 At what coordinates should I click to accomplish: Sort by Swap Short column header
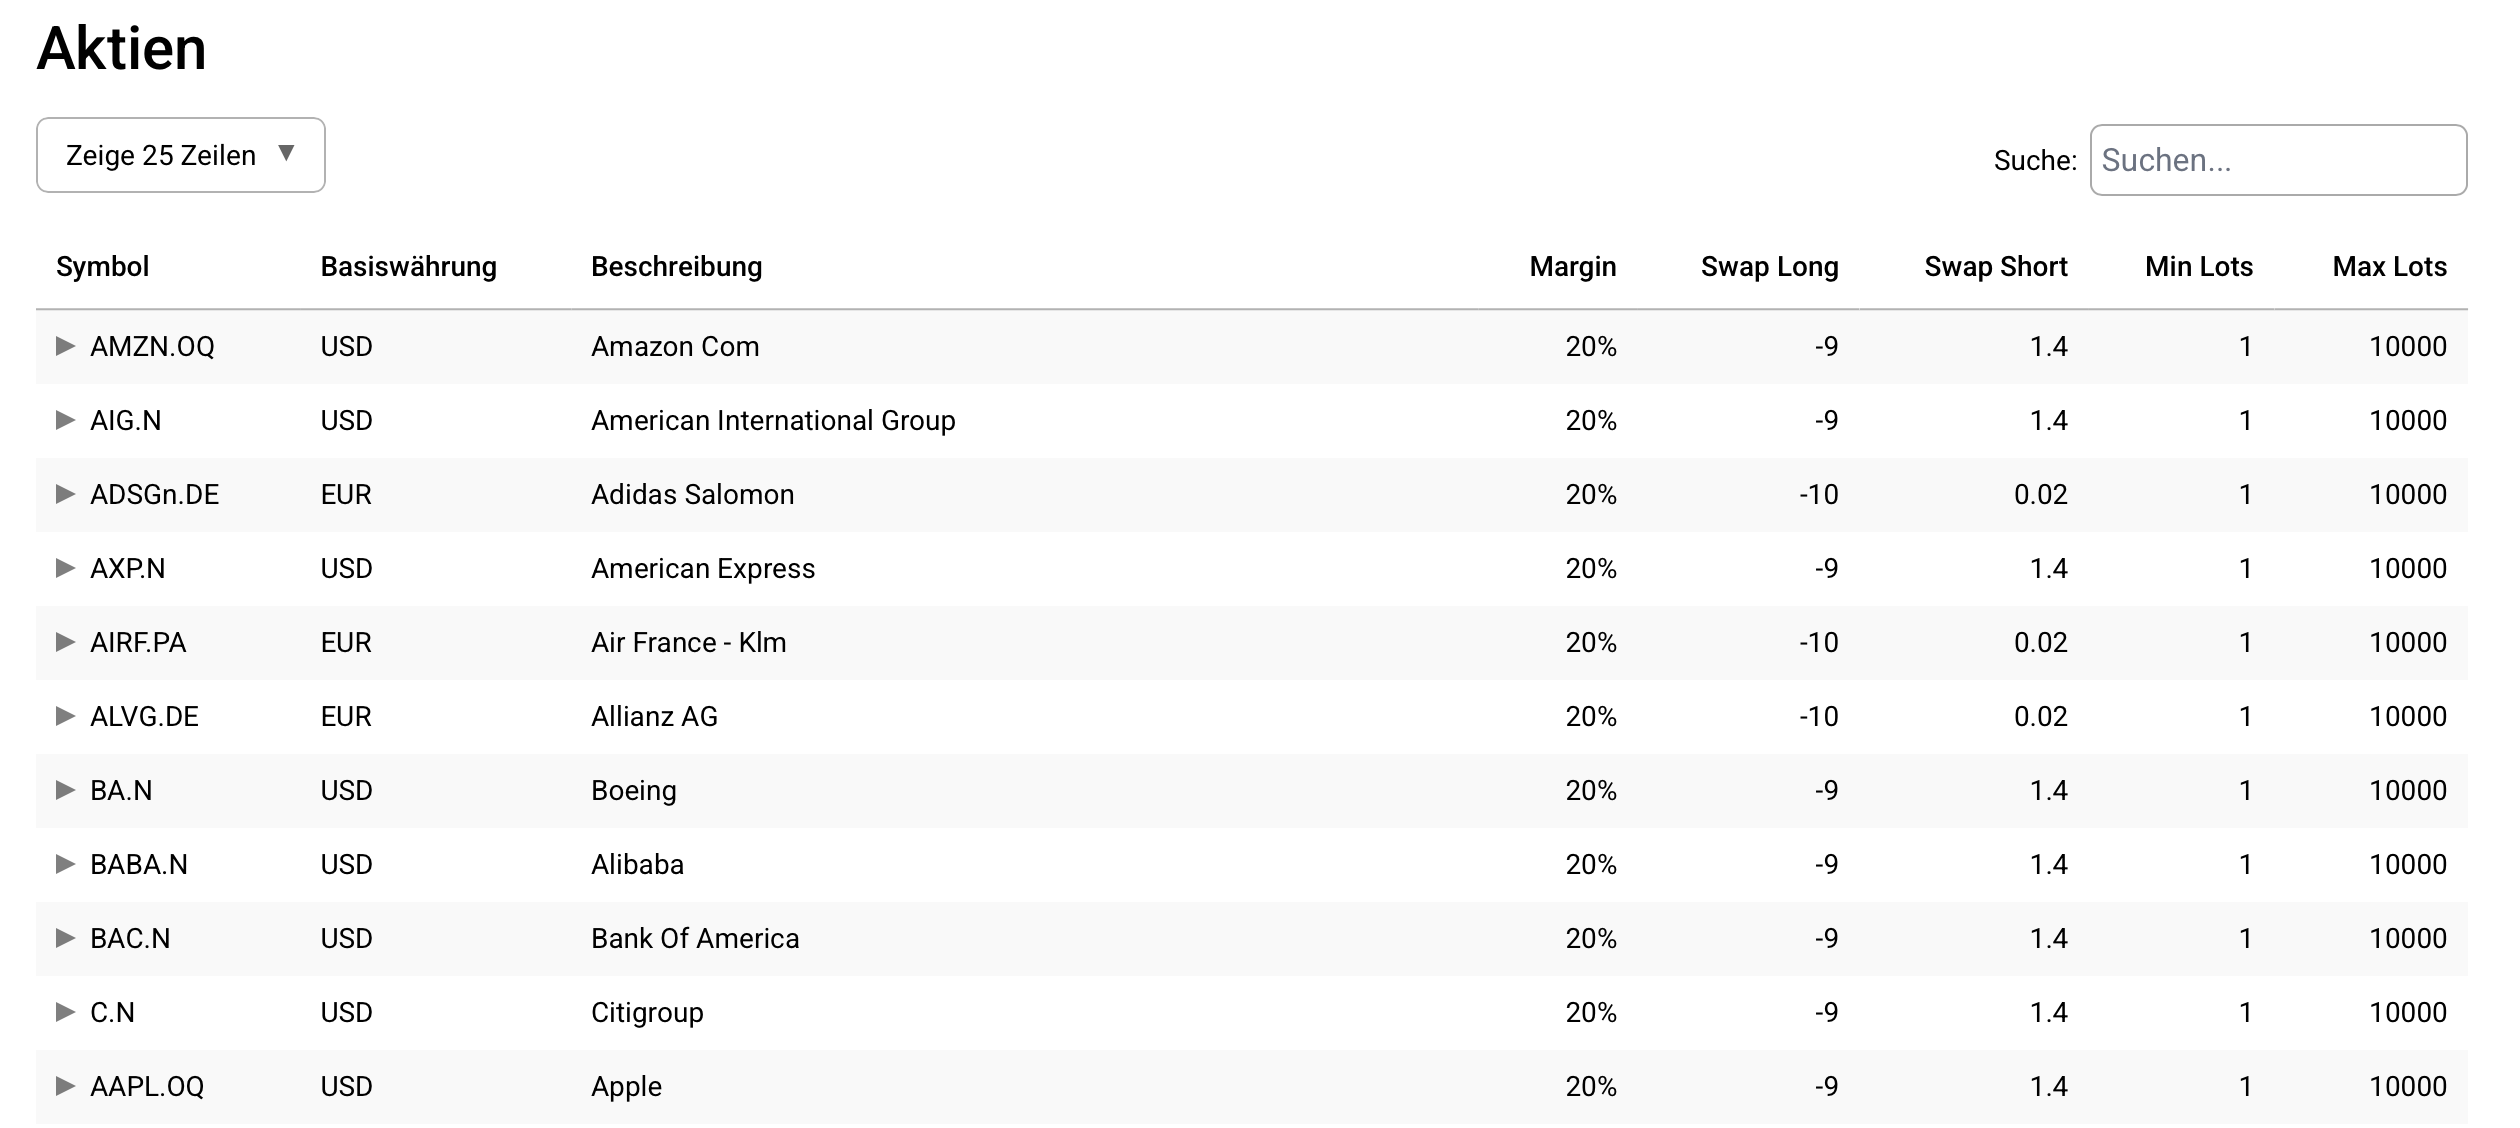tap(1995, 267)
